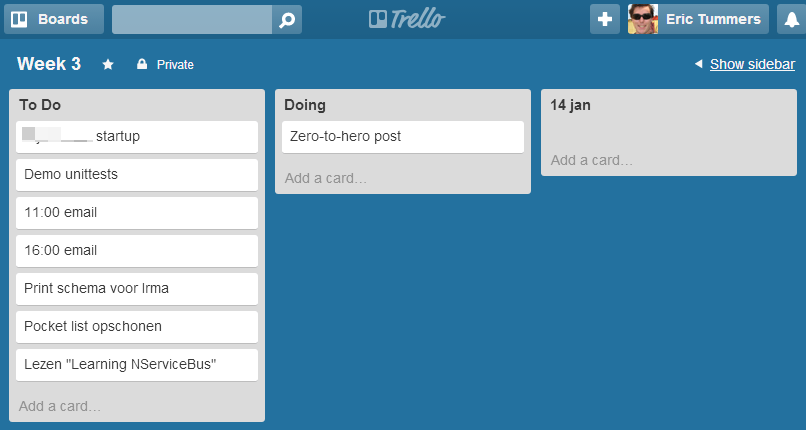This screenshot has height=430, width=806.
Task: Click the search magnifier icon
Action: (x=286, y=19)
